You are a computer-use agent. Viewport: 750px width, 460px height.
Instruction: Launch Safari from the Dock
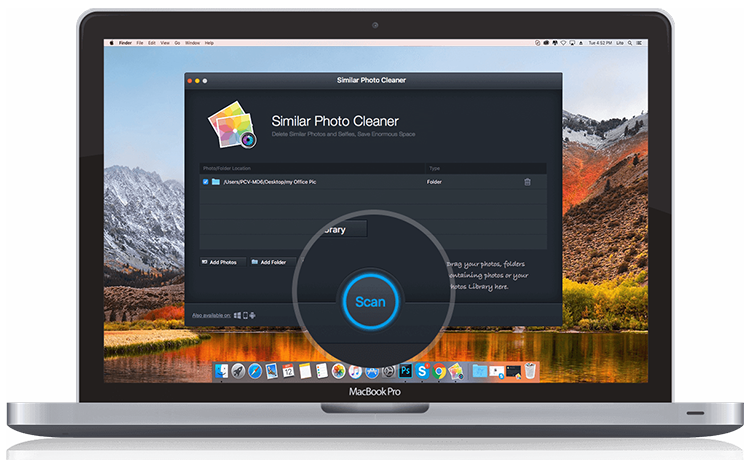click(x=255, y=371)
